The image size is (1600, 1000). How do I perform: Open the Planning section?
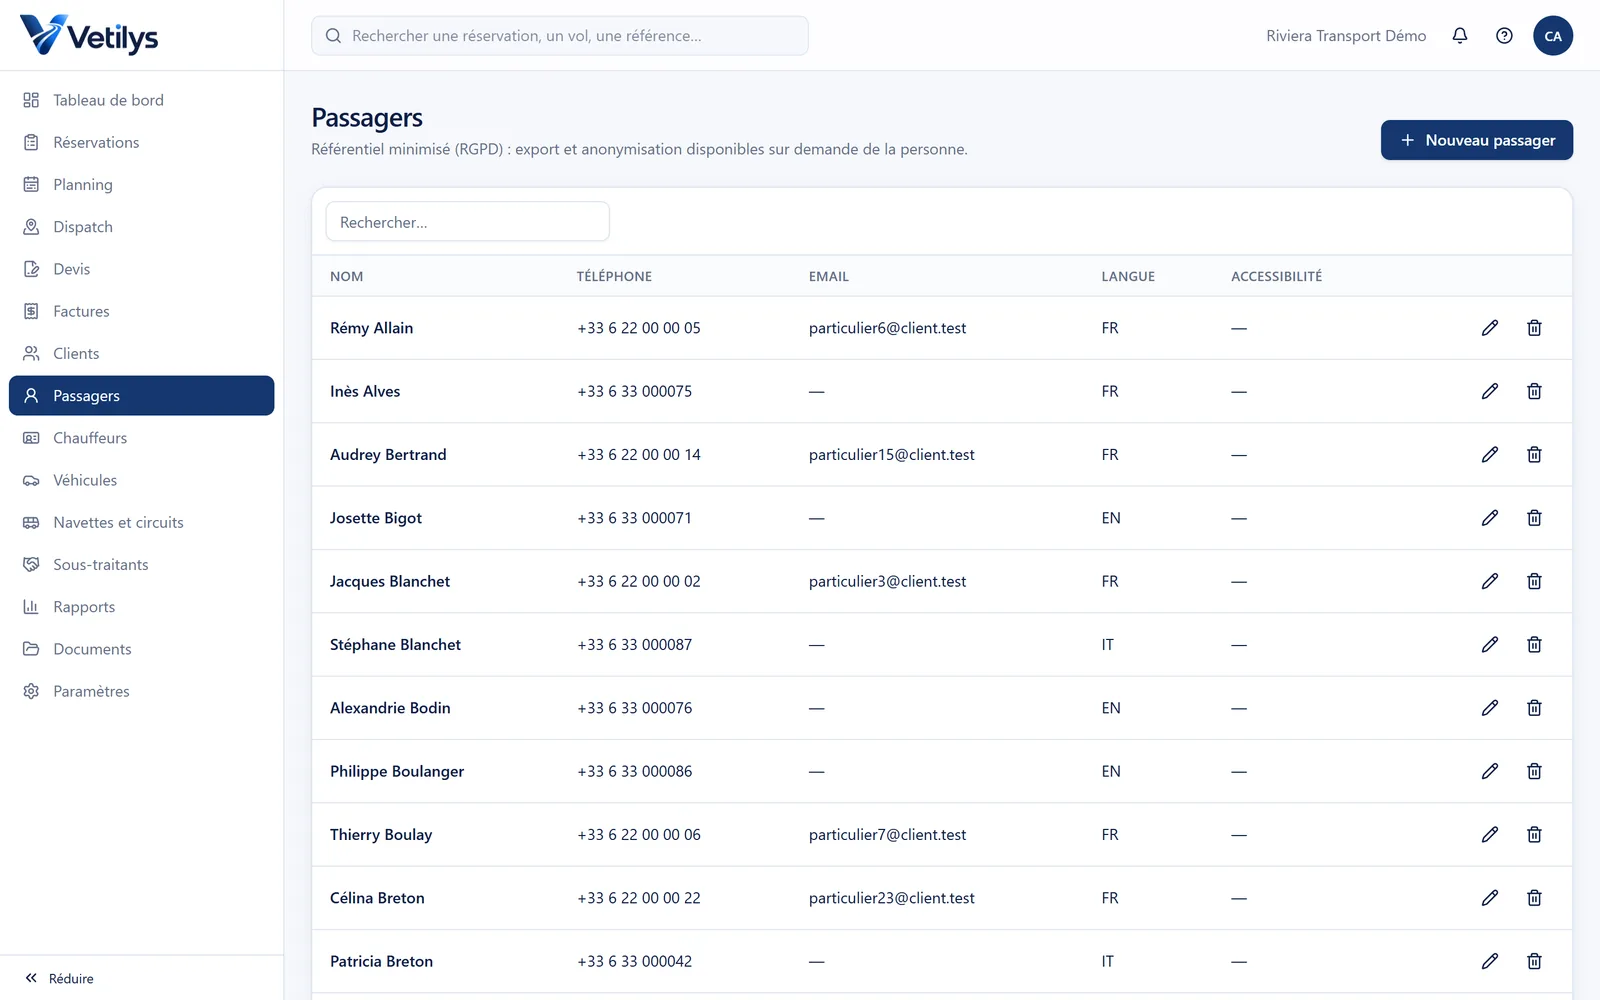point(141,185)
